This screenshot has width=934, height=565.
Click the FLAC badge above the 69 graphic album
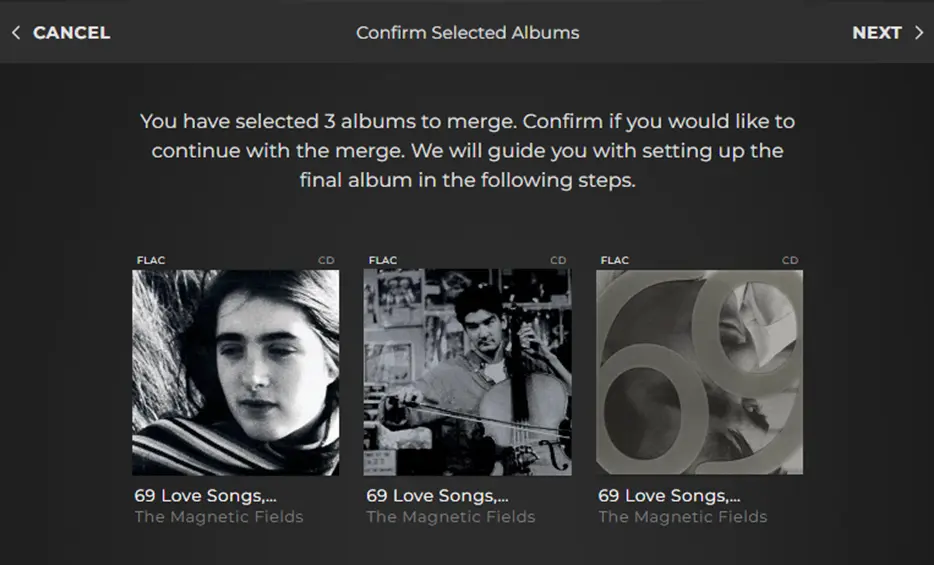(615, 261)
